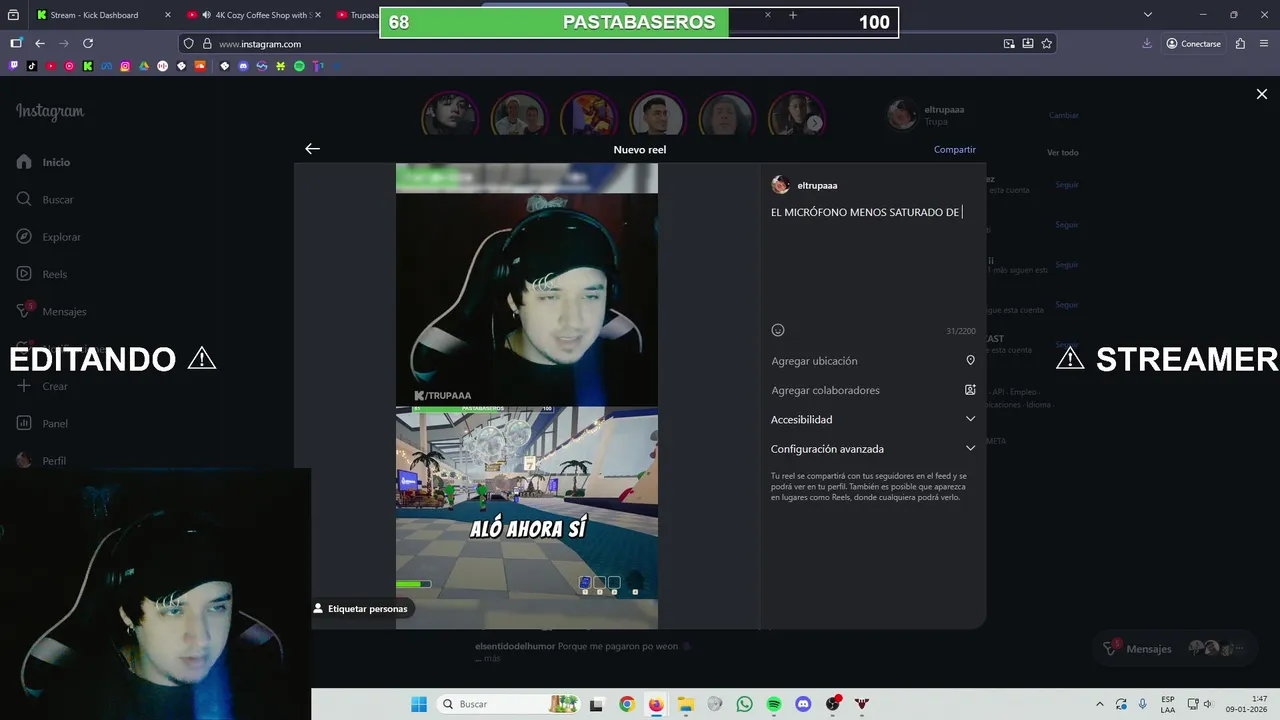Open the Google Drive bookmark

coord(144,66)
